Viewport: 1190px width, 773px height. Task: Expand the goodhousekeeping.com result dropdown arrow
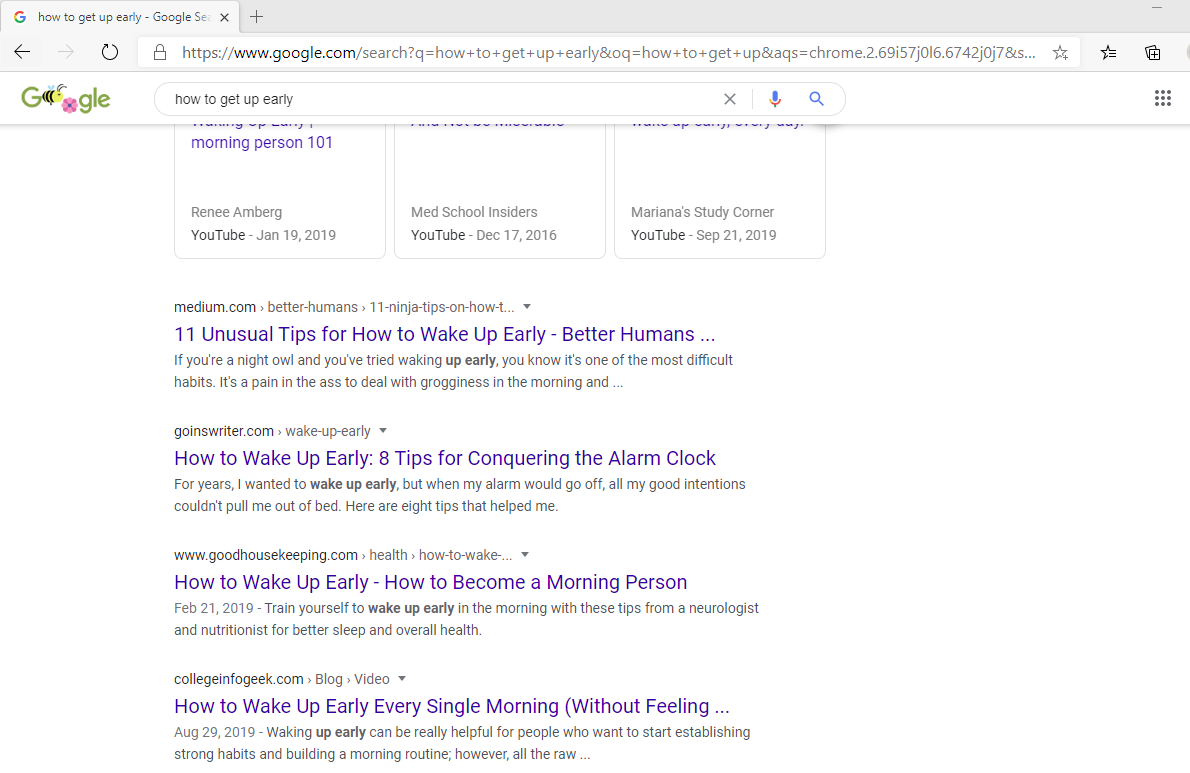coord(524,555)
